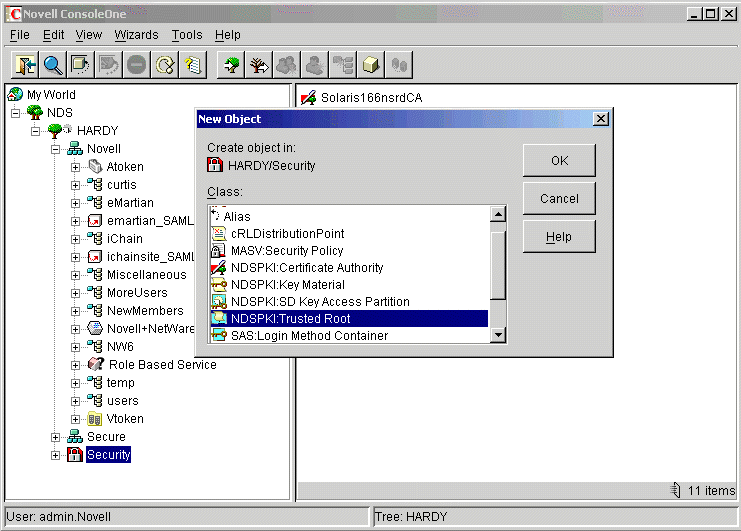
Task: Expand the iChain container
Action: click(75, 239)
